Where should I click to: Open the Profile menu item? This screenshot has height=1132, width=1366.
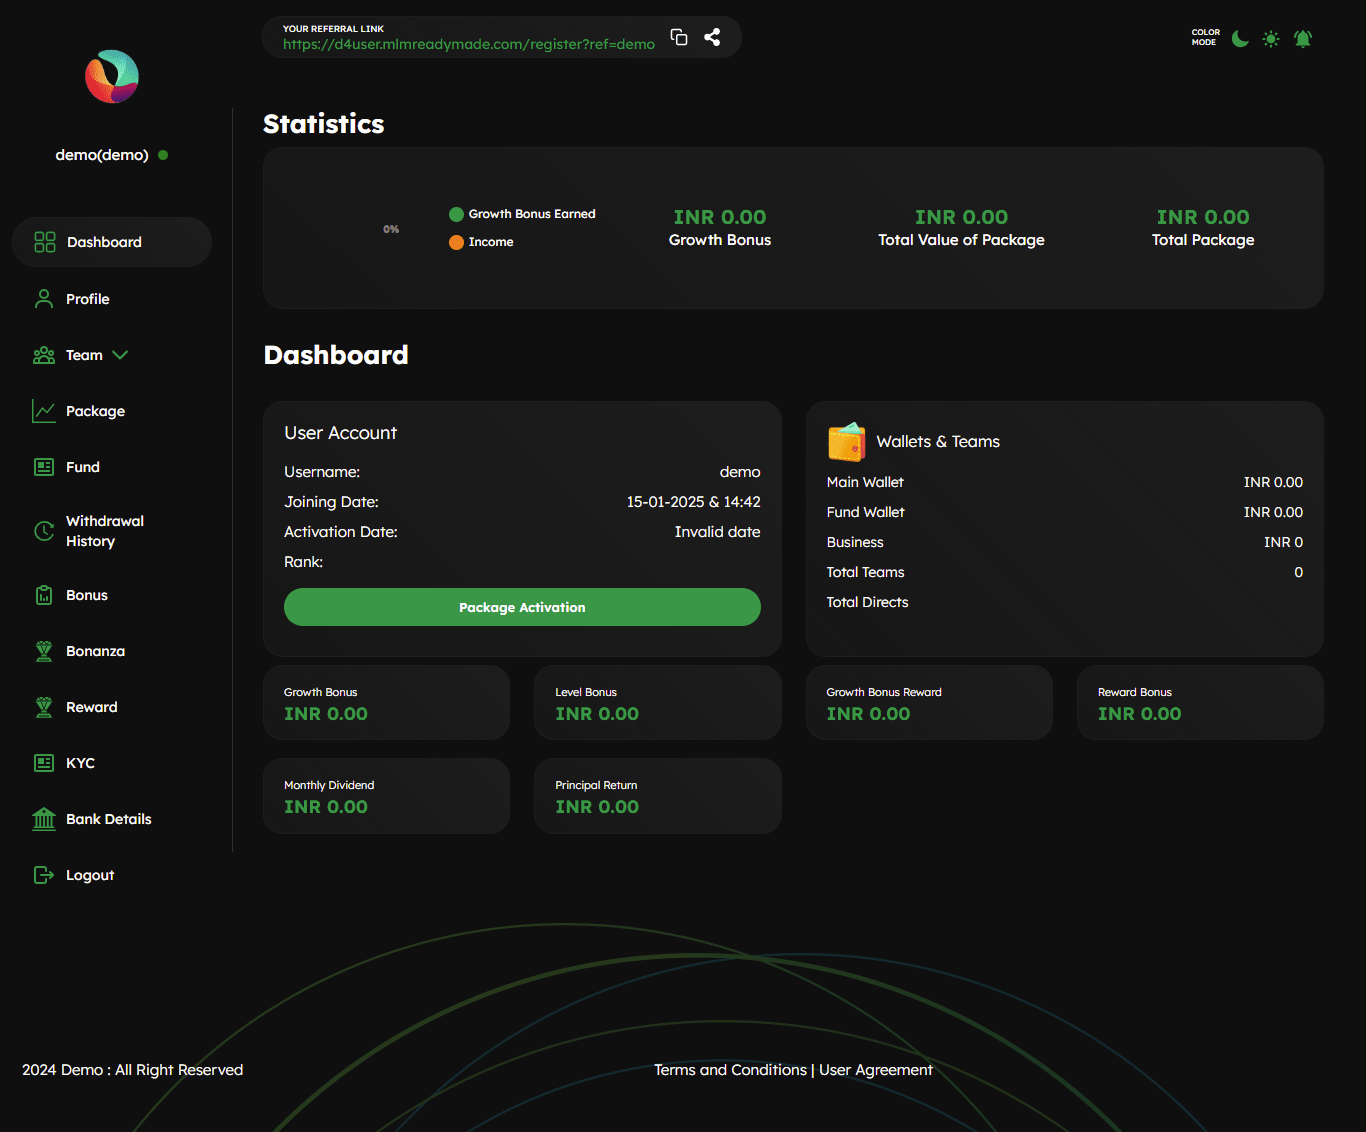click(x=88, y=299)
